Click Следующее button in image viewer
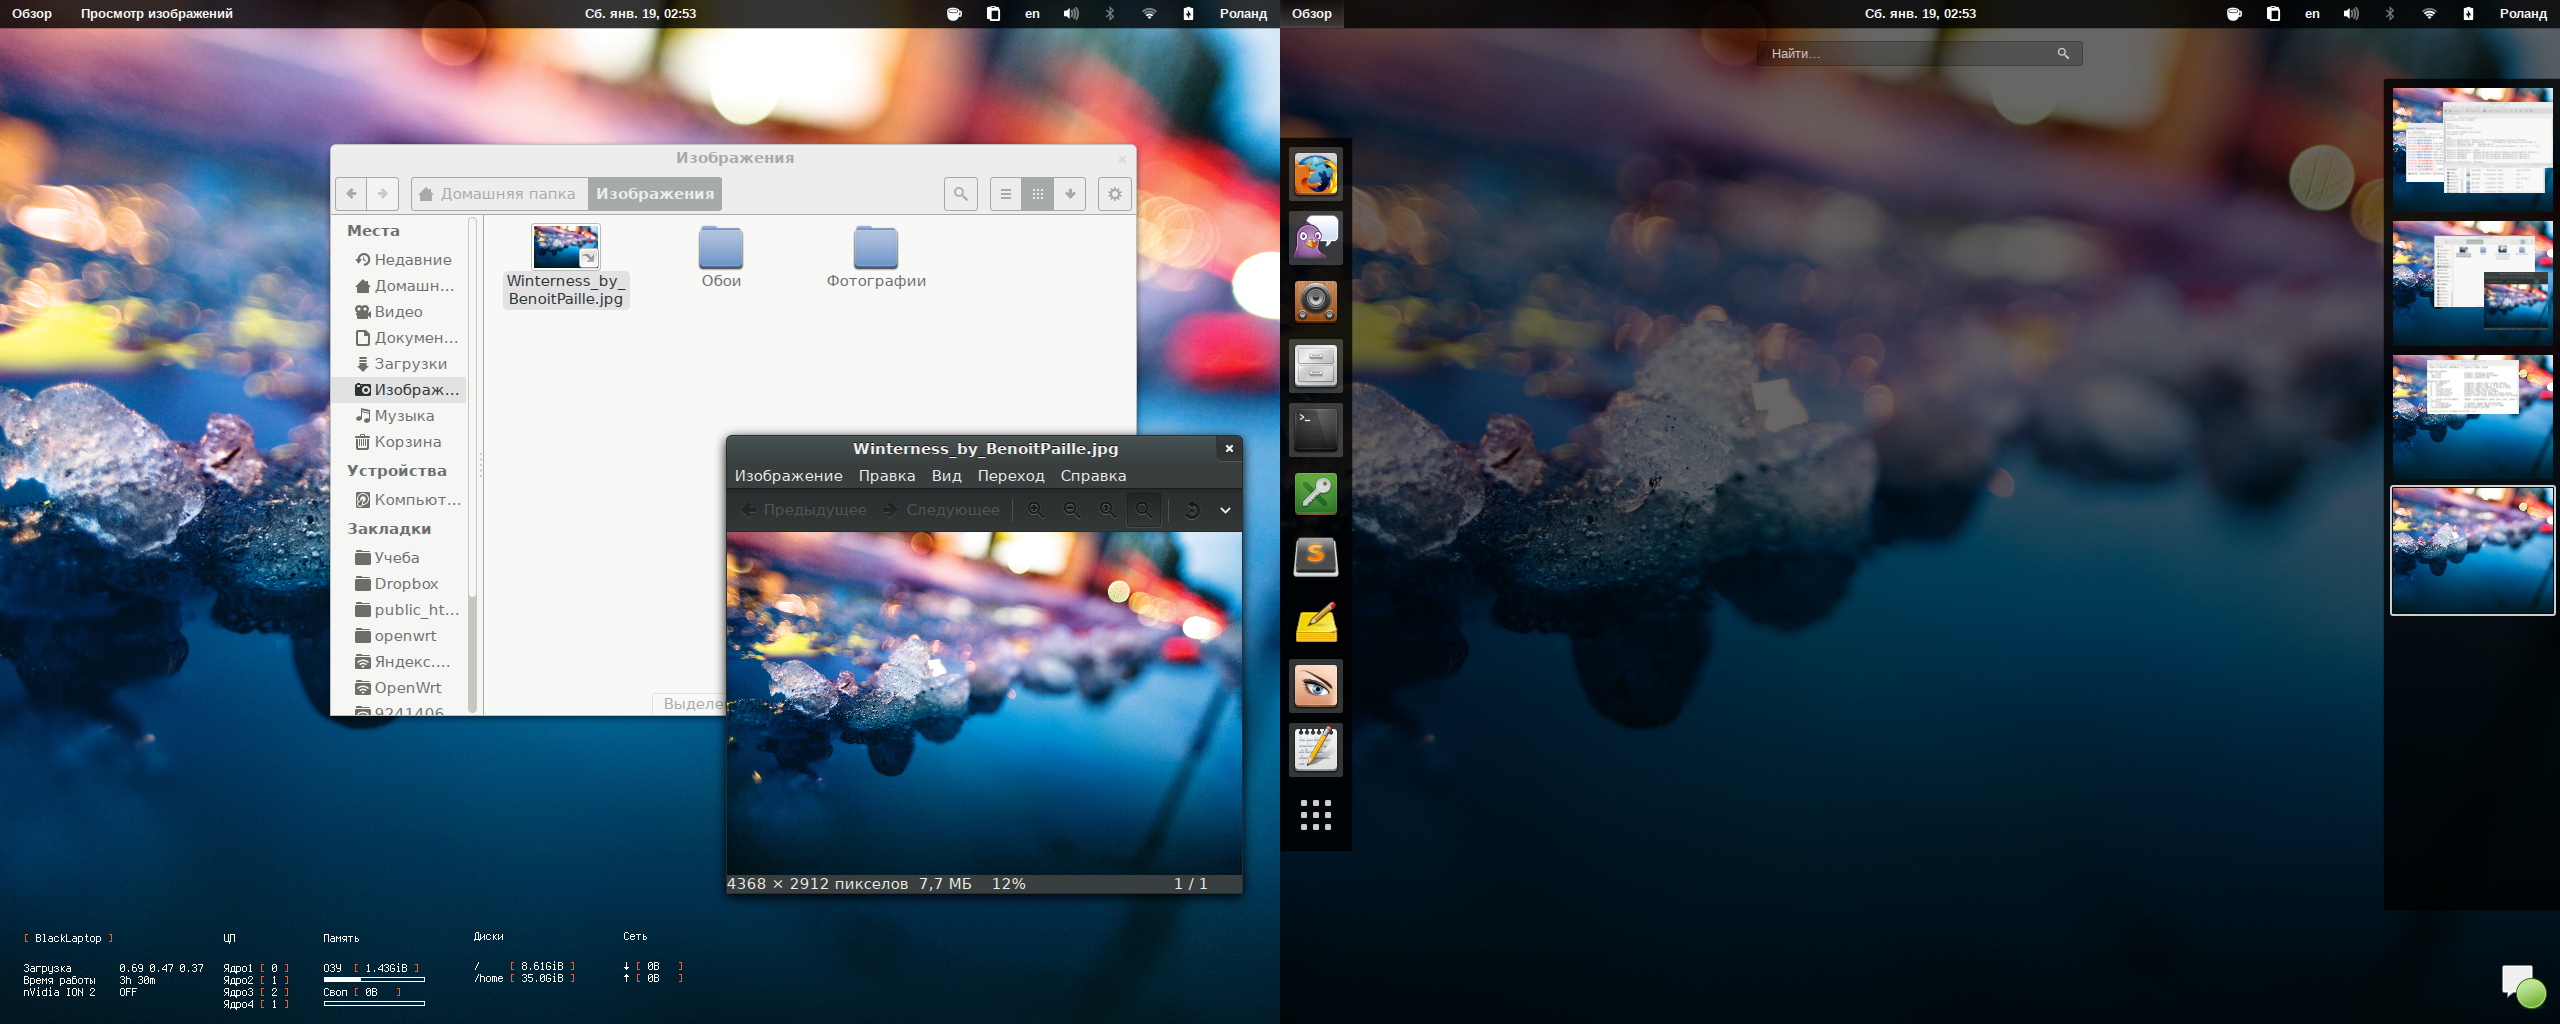This screenshot has height=1024, width=2560. click(x=941, y=510)
